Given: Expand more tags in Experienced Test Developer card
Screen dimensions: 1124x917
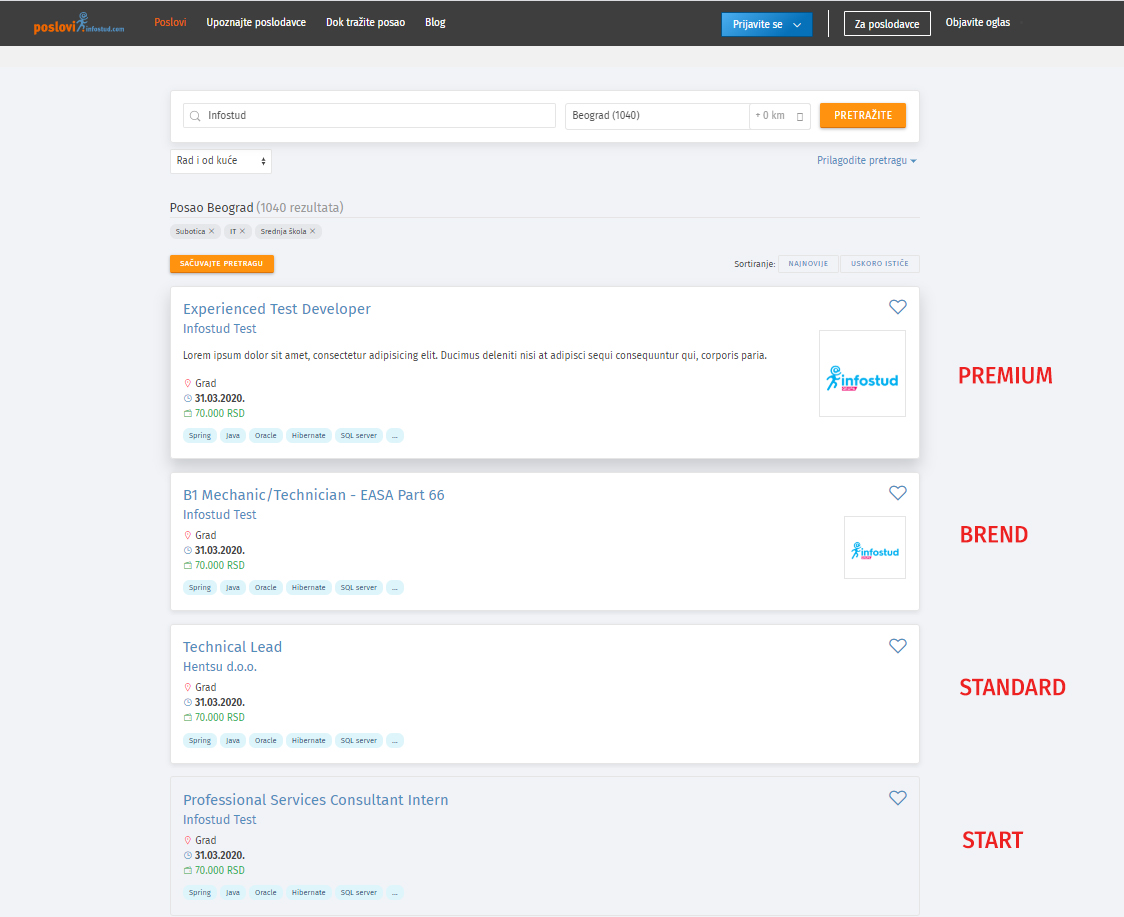Looking at the screenshot, I should (x=394, y=435).
